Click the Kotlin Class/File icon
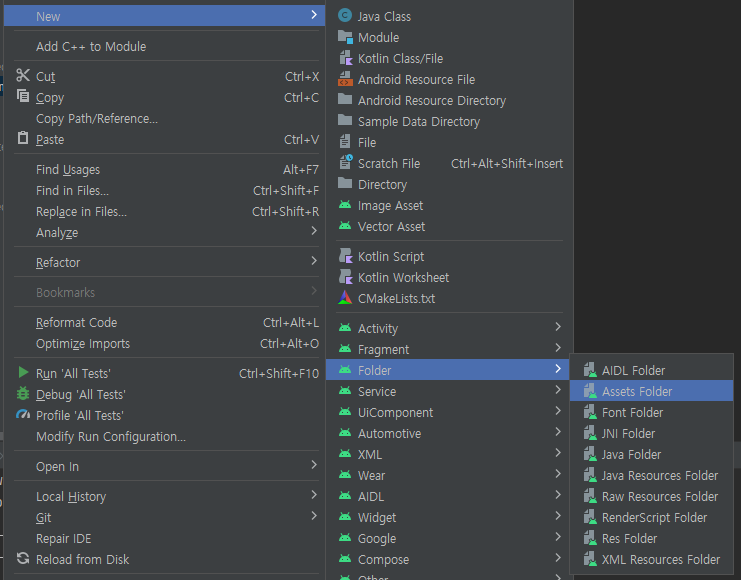This screenshot has height=580, width=741. coord(345,58)
